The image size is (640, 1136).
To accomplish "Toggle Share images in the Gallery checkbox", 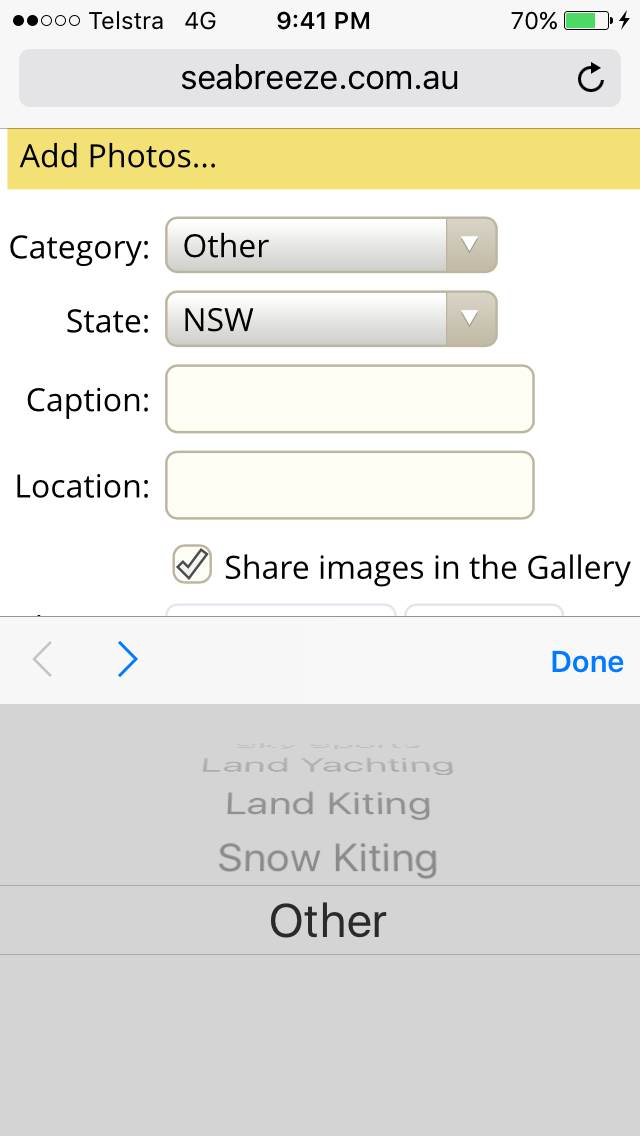I will point(192,565).
